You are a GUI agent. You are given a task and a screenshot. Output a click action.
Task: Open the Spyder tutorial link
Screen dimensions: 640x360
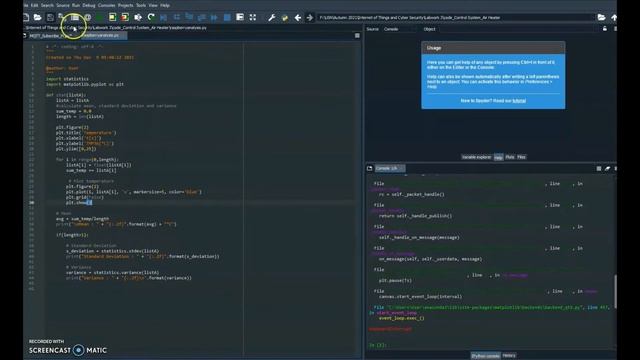(519, 101)
